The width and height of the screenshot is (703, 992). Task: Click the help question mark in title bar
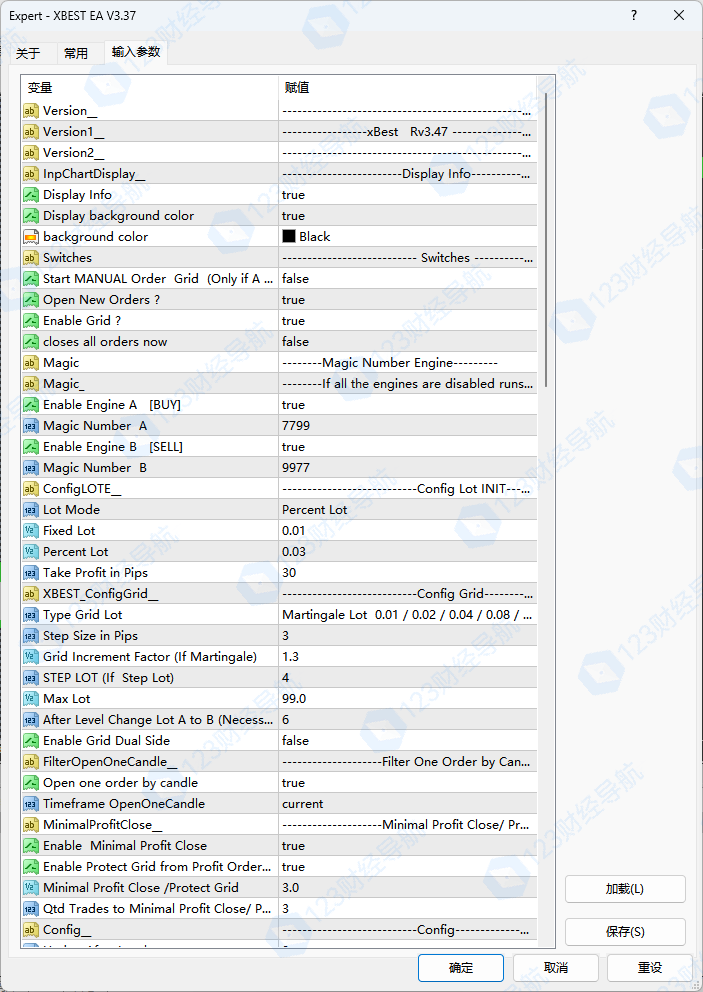[x=634, y=15]
